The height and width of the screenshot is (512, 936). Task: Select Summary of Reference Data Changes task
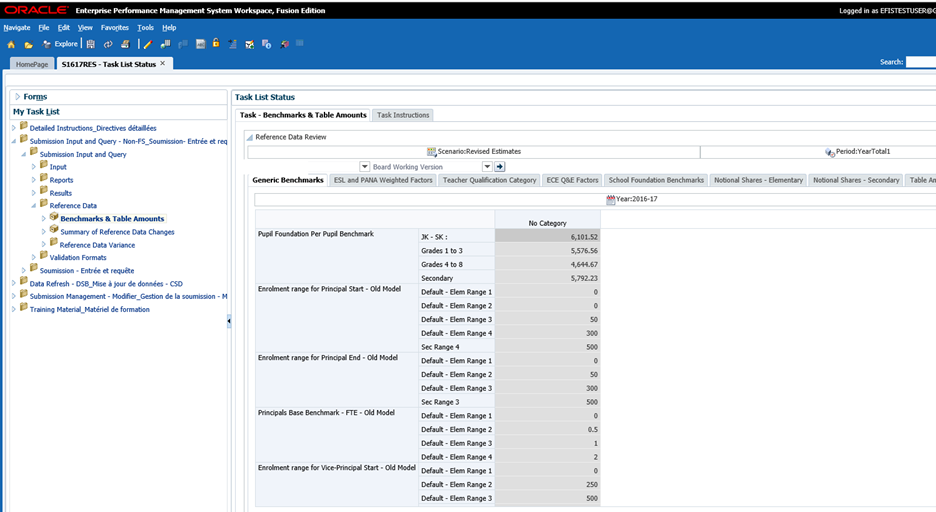[x=117, y=231]
